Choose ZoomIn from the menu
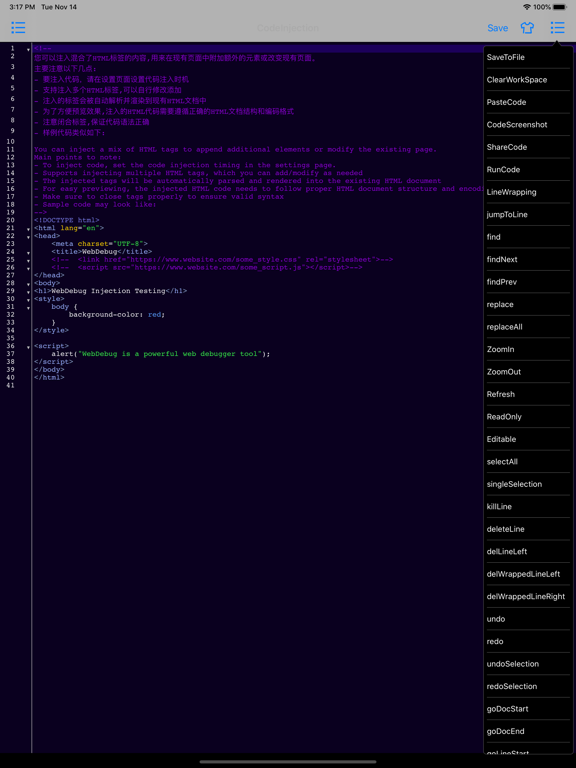The width and height of the screenshot is (576, 768). [x=528, y=349]
